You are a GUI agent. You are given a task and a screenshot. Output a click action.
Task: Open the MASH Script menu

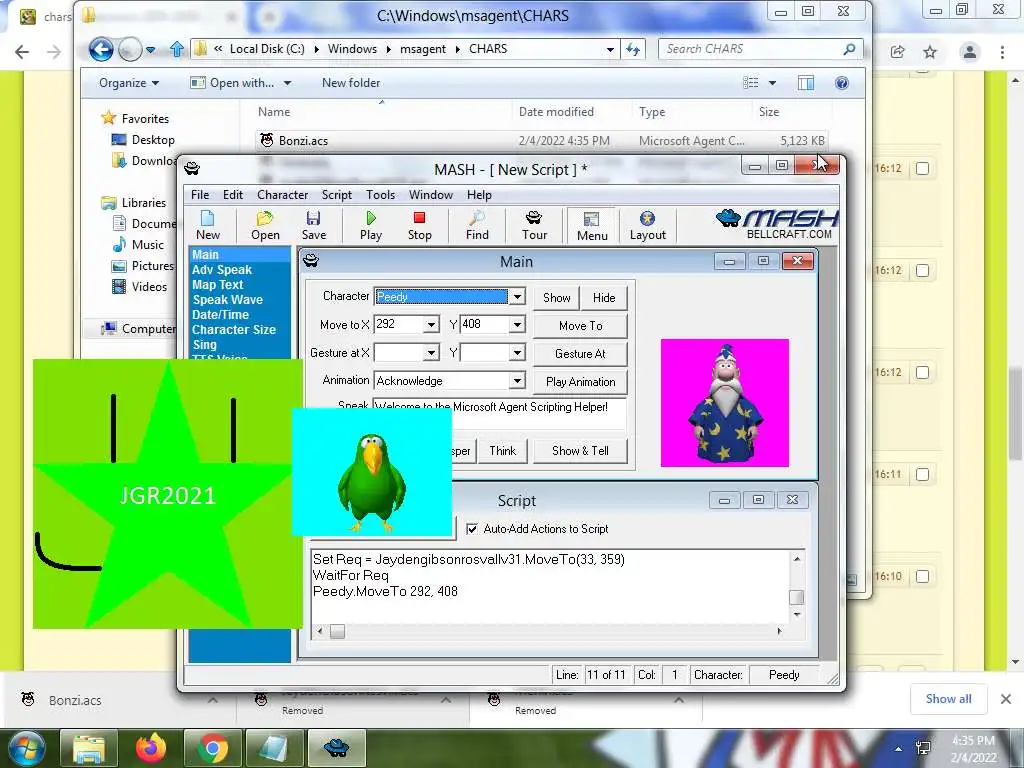pyautogui.click(x=336, y=195)
